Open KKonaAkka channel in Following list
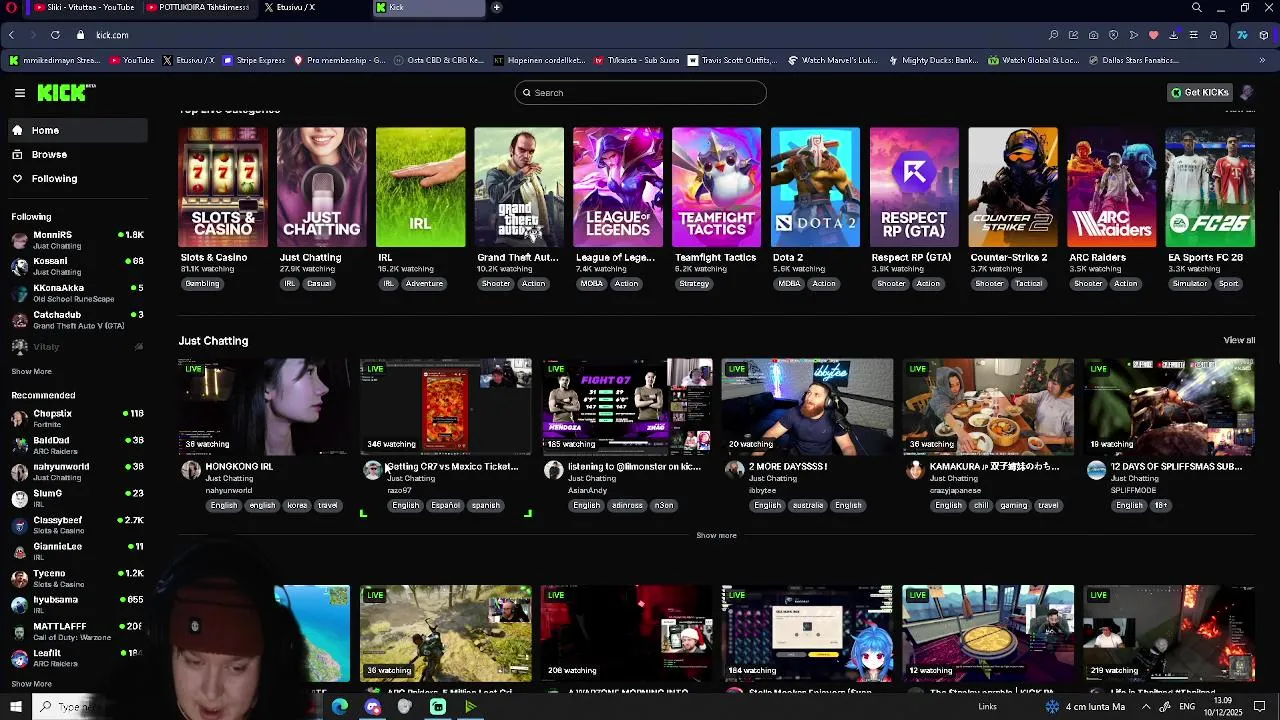Image resolution: width=1280 pixels, height=720 pixels. tap(77, 293)
